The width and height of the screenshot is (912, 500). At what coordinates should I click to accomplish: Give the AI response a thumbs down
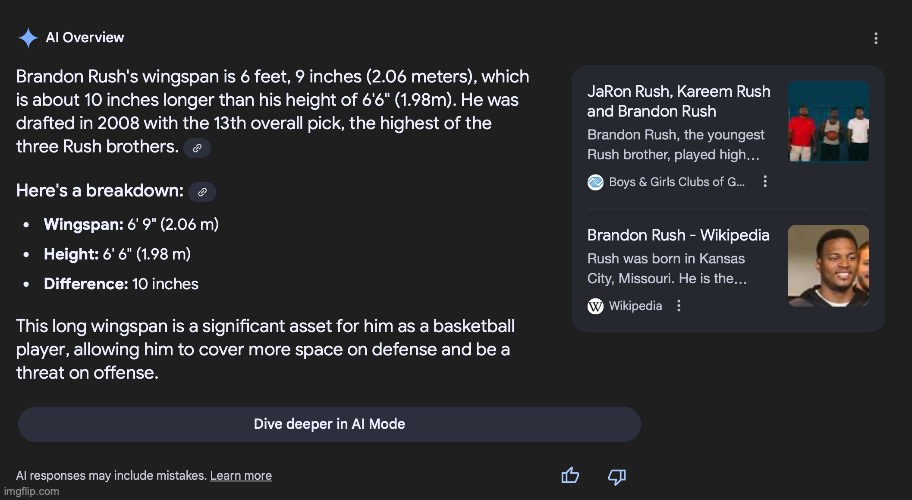[617, 476]
